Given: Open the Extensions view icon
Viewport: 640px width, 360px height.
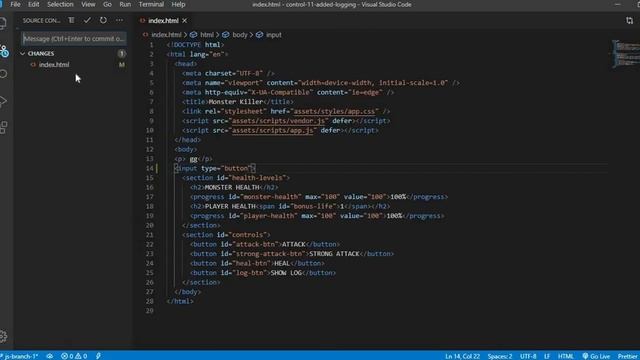Looking at the screenshot, I should 3,127.
